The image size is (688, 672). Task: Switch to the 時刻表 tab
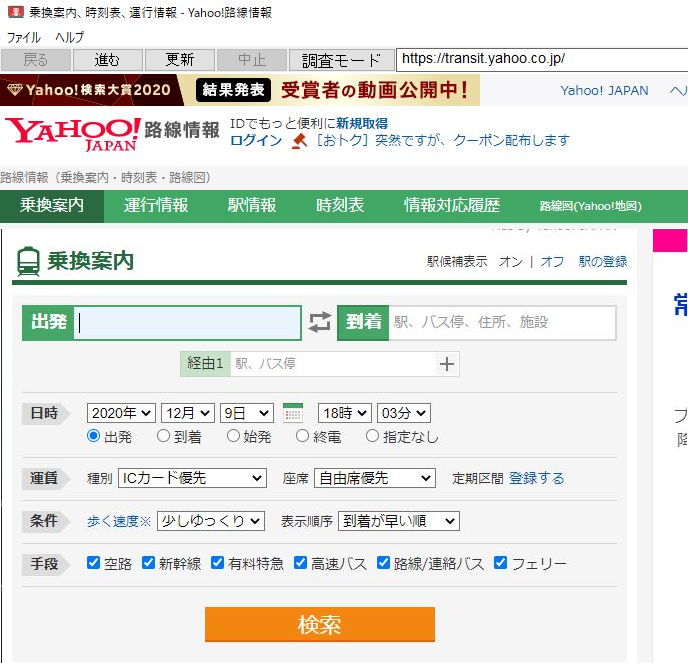[340, 206]
